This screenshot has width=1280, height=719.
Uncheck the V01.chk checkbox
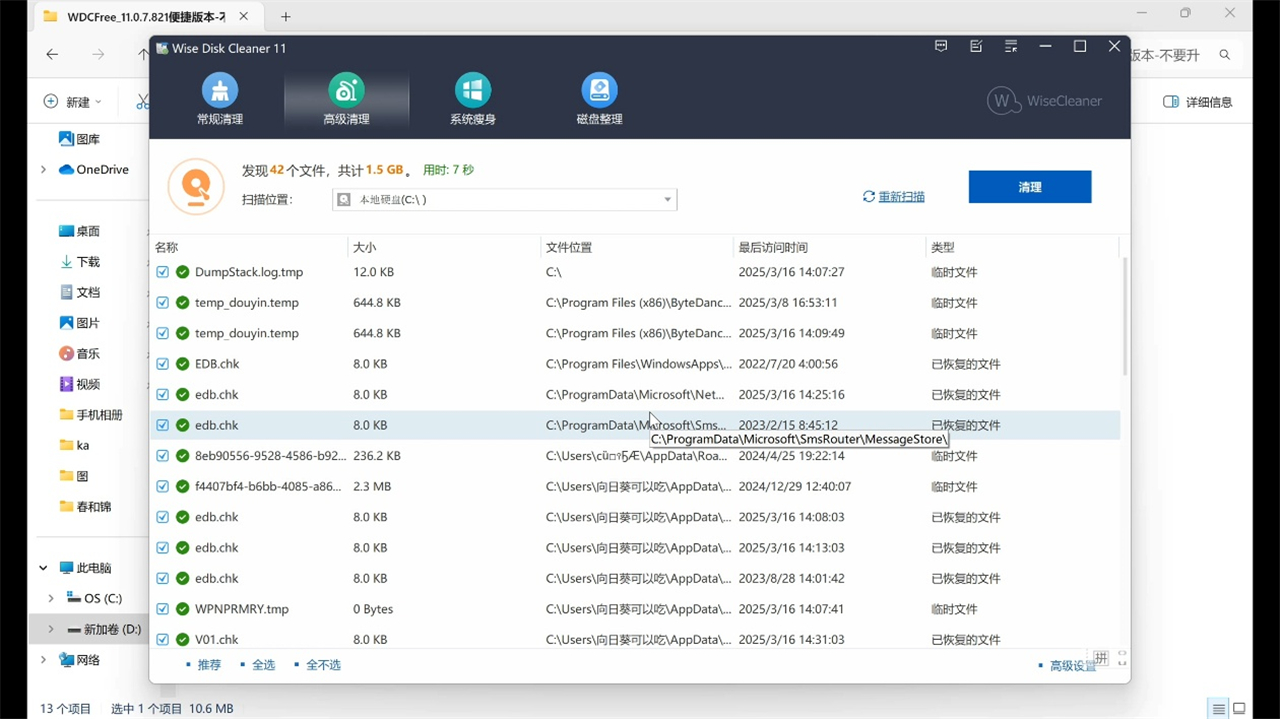point(163,640)
